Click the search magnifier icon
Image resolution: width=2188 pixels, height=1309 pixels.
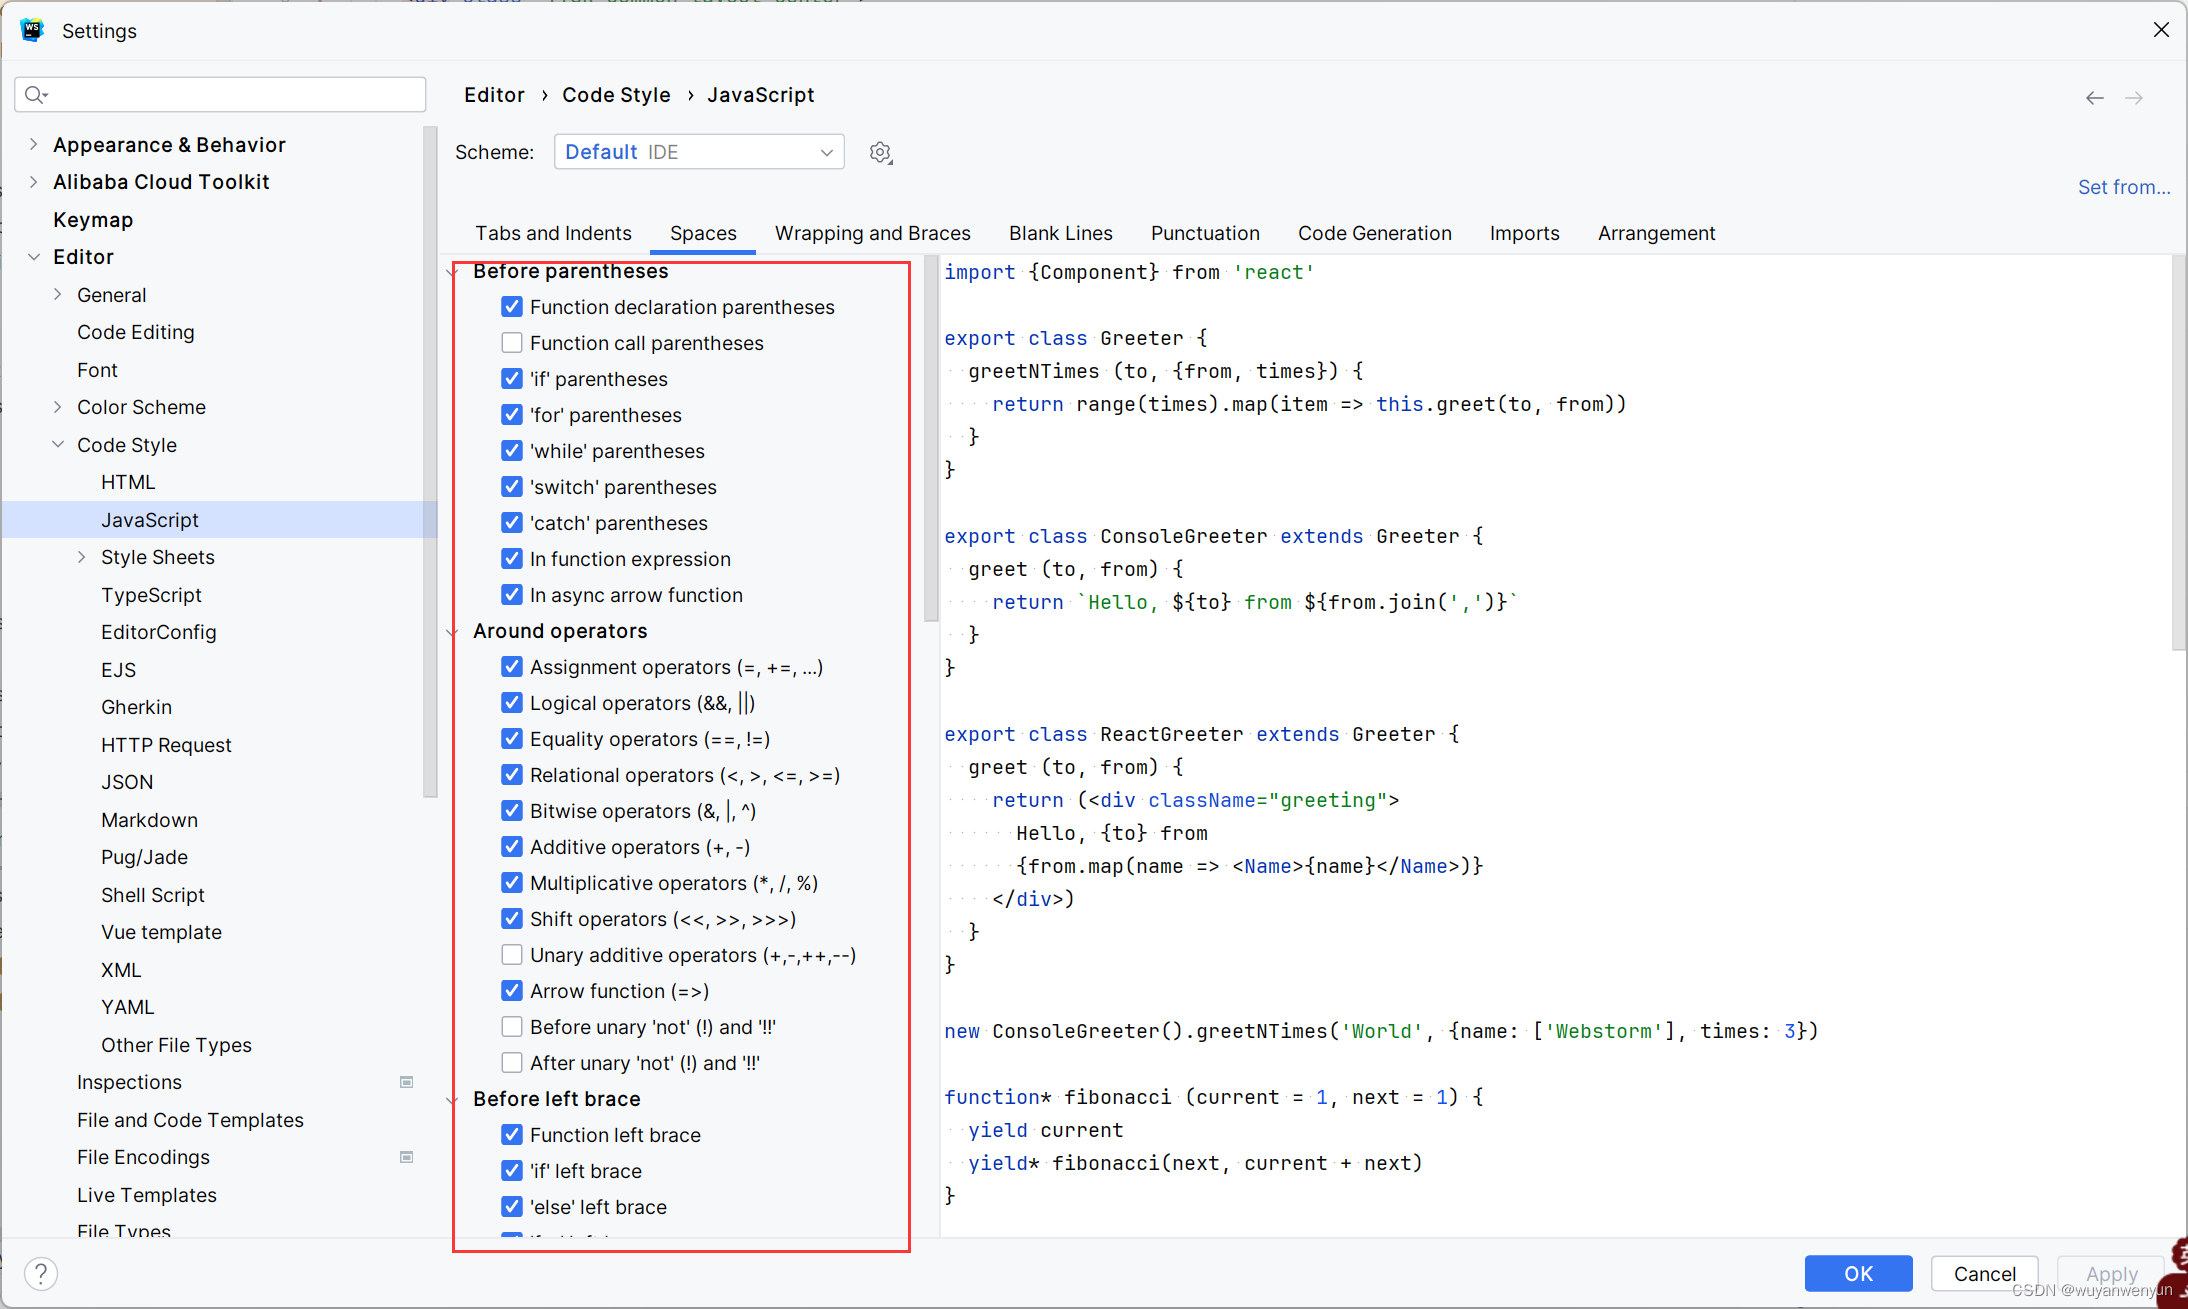point(36,94)
